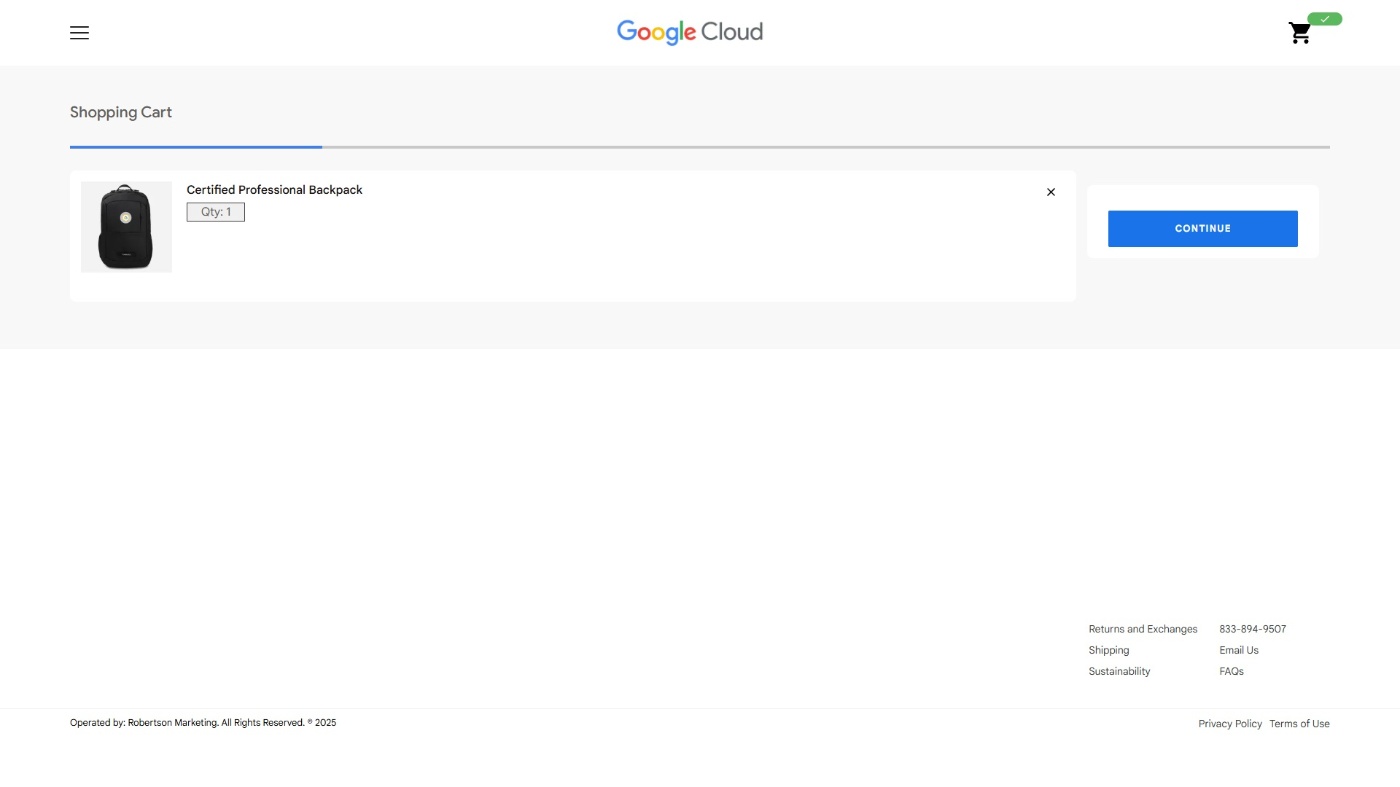Call the 833-894-9507 phone link

pyautogui.click(x=1252, y=629)
